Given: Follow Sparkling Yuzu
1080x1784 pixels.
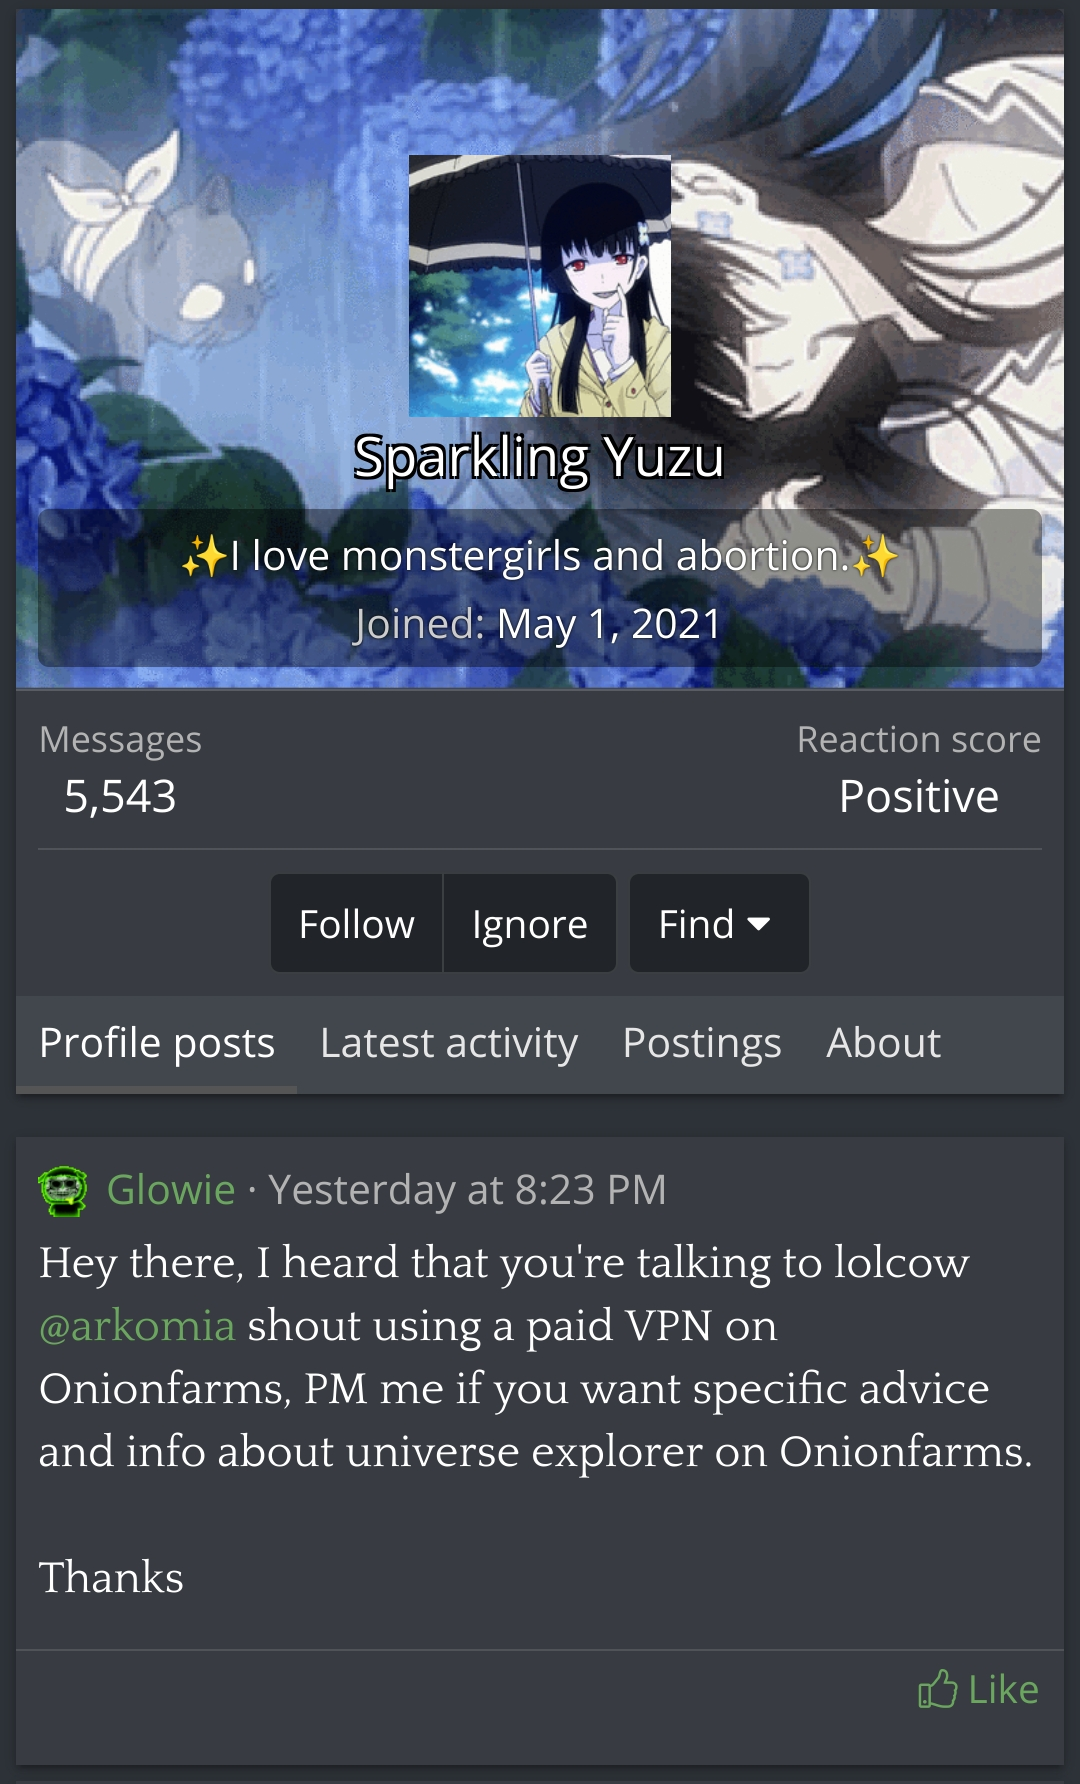Looking at the screenshot, I should [357, 923].
